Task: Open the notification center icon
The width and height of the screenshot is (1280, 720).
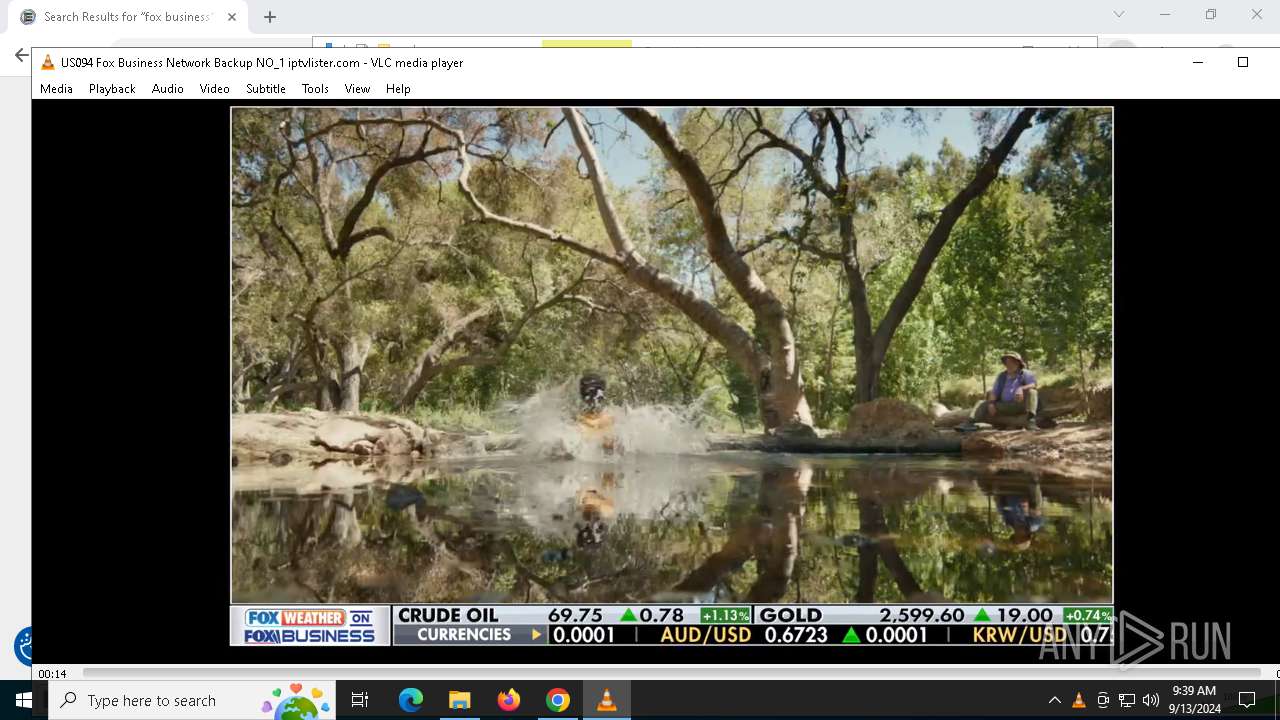Action: click(x=1247, y=700)
